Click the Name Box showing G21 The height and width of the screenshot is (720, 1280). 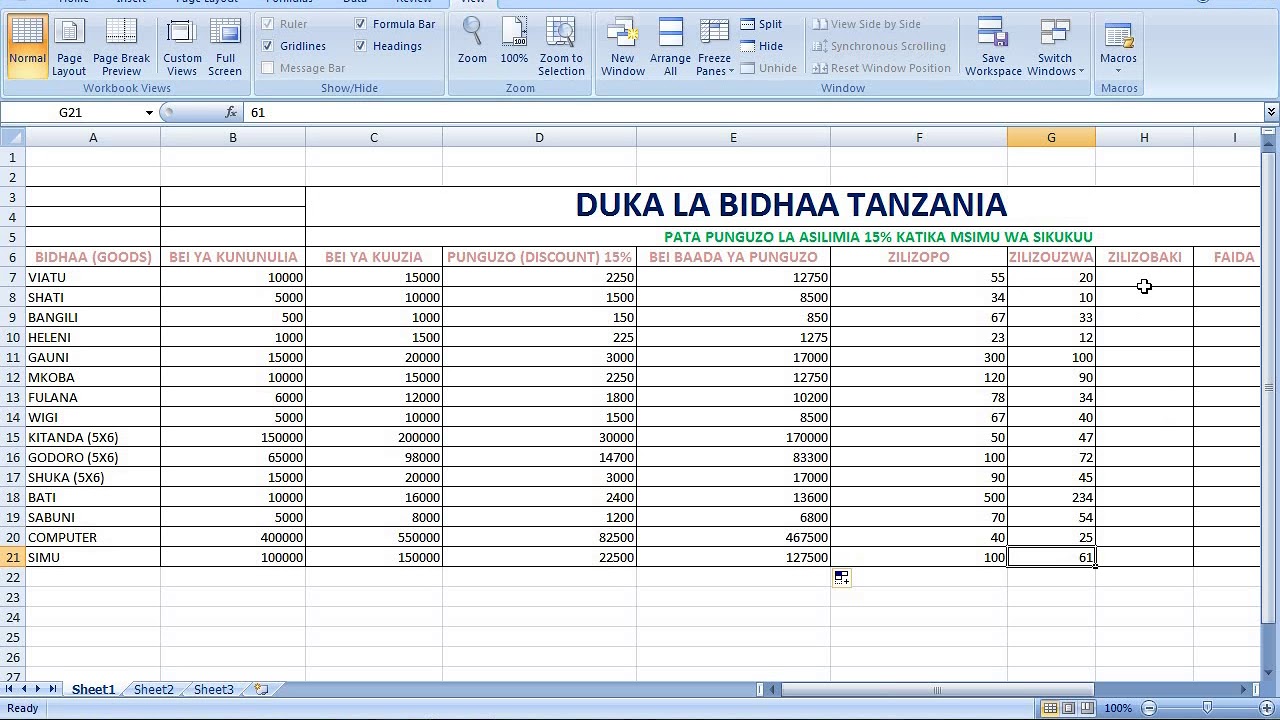point(70,112)
